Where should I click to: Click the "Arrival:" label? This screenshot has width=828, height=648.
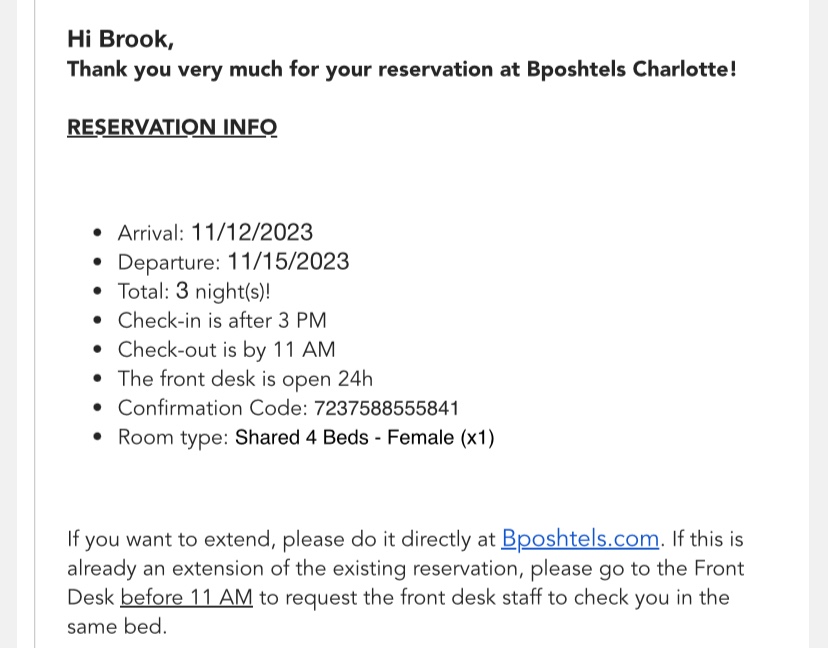coord(151,233)
